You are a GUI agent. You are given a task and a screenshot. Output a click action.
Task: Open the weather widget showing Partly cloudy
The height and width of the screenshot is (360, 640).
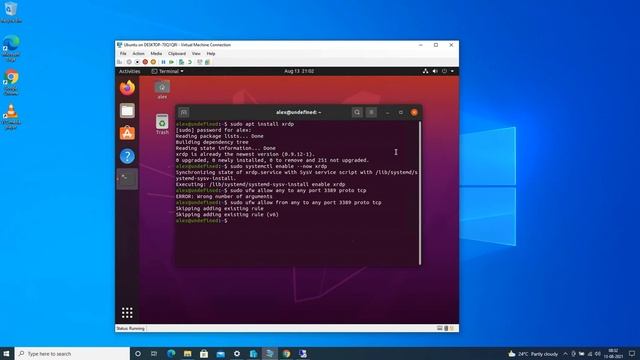533,354
